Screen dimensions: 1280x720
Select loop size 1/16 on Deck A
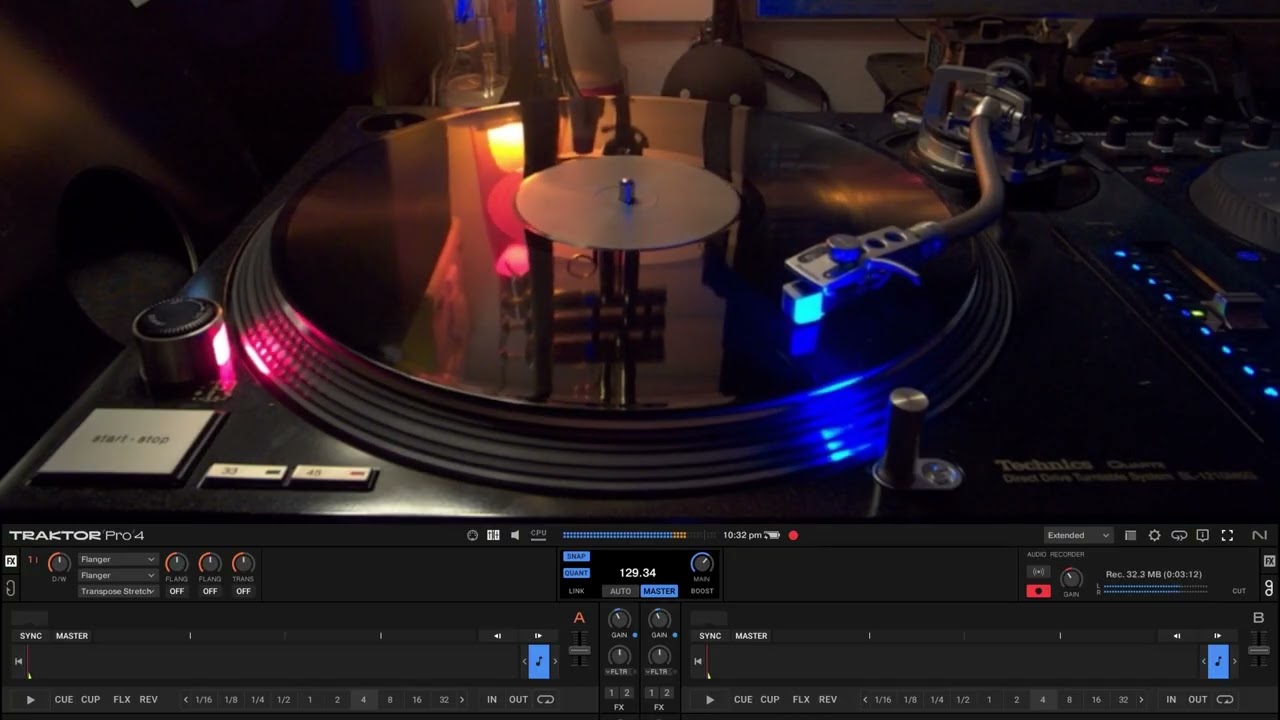click(204, 700)
